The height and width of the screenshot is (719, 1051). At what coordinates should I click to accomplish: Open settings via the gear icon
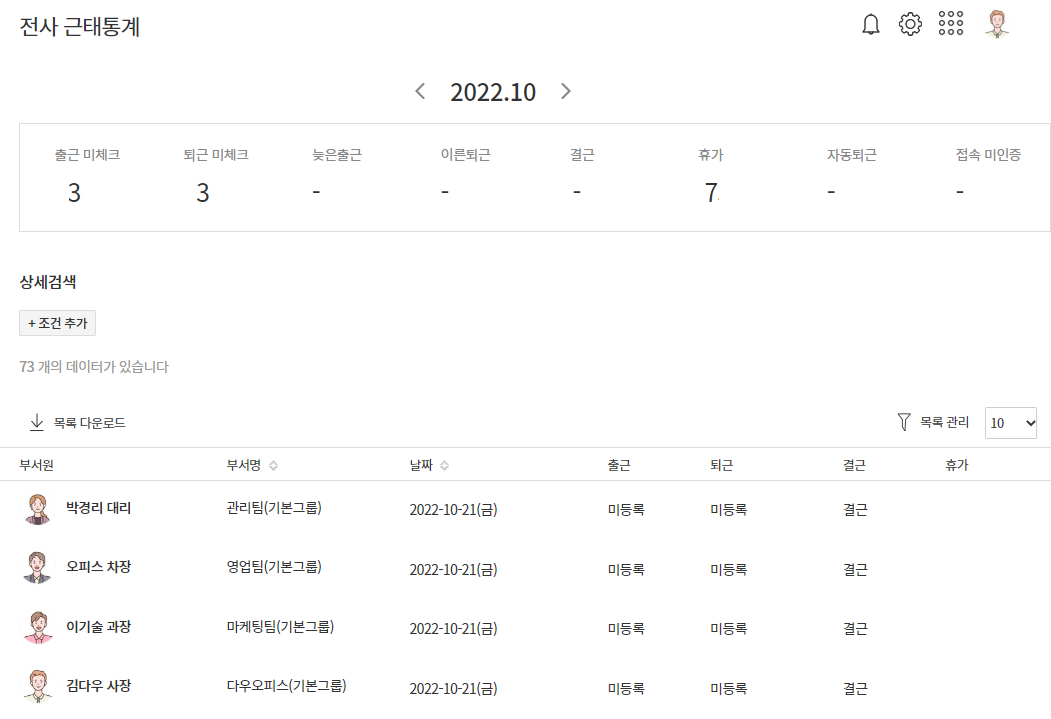[x=910, y=25]
